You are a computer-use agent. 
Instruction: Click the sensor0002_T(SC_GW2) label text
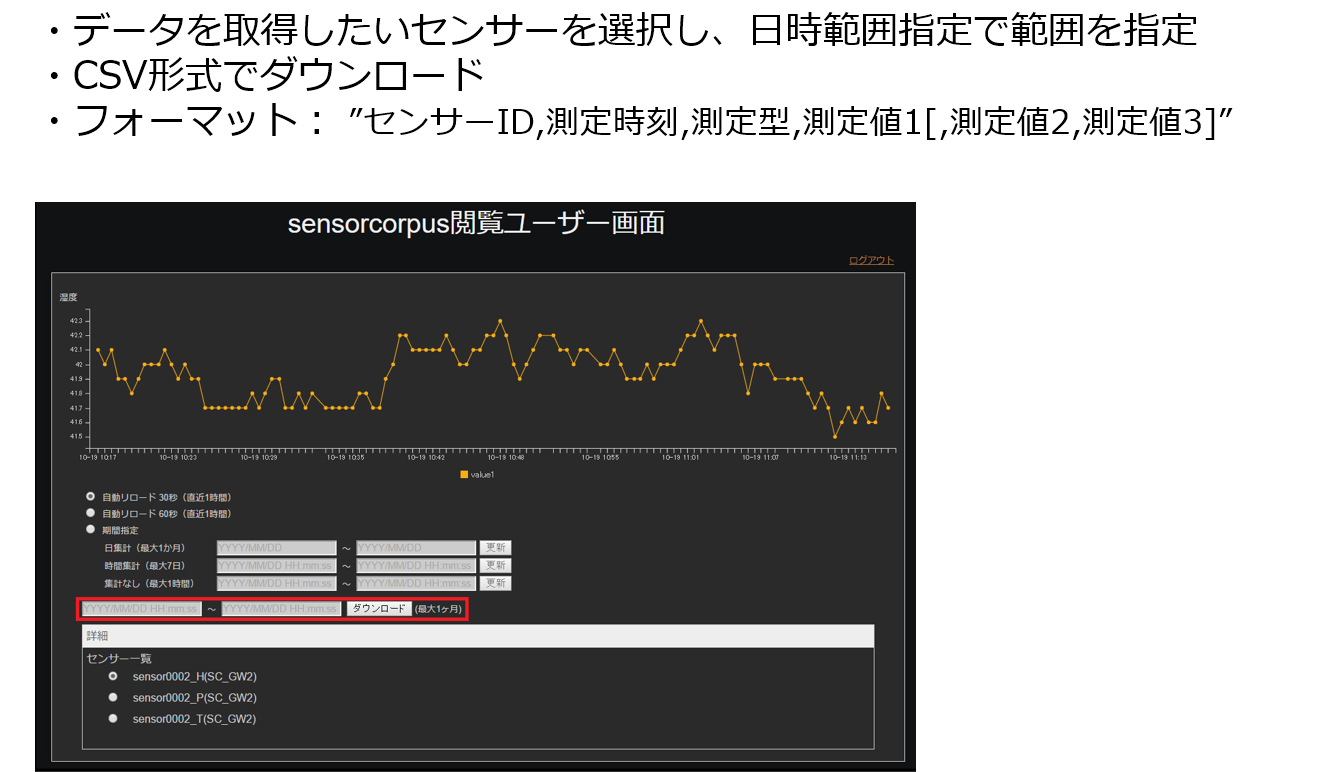pos(194,718)
